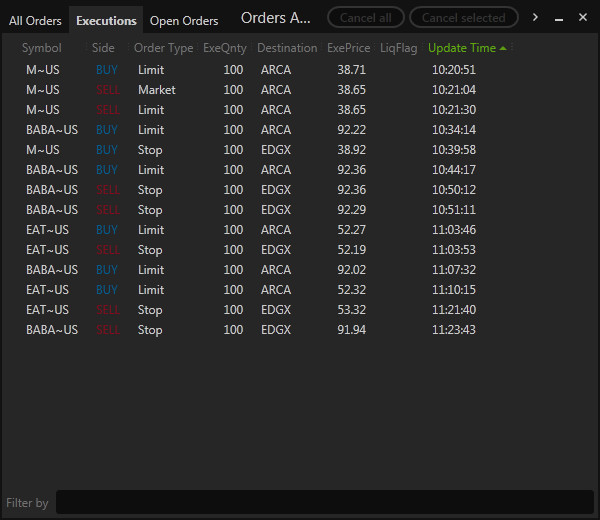This screenshot has height=520, width=600.
Task: Switch to the All Orders tab
Action: (x=35, y=21)
